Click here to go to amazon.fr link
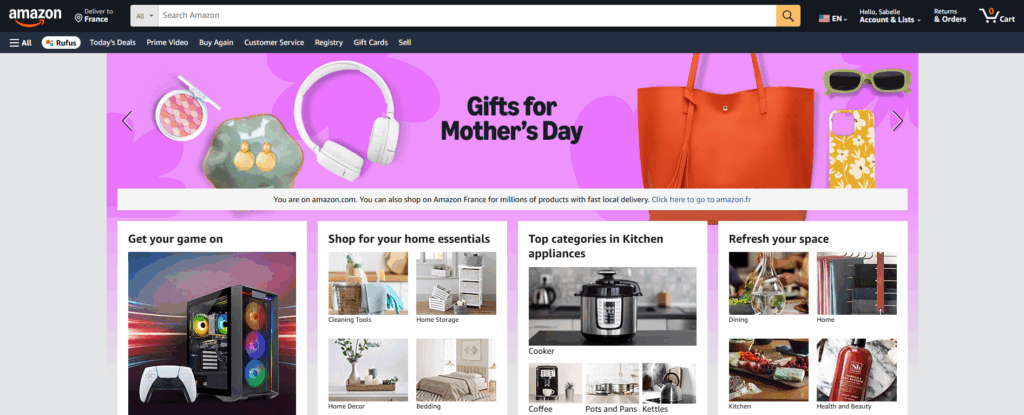 [x=701, y=199]
